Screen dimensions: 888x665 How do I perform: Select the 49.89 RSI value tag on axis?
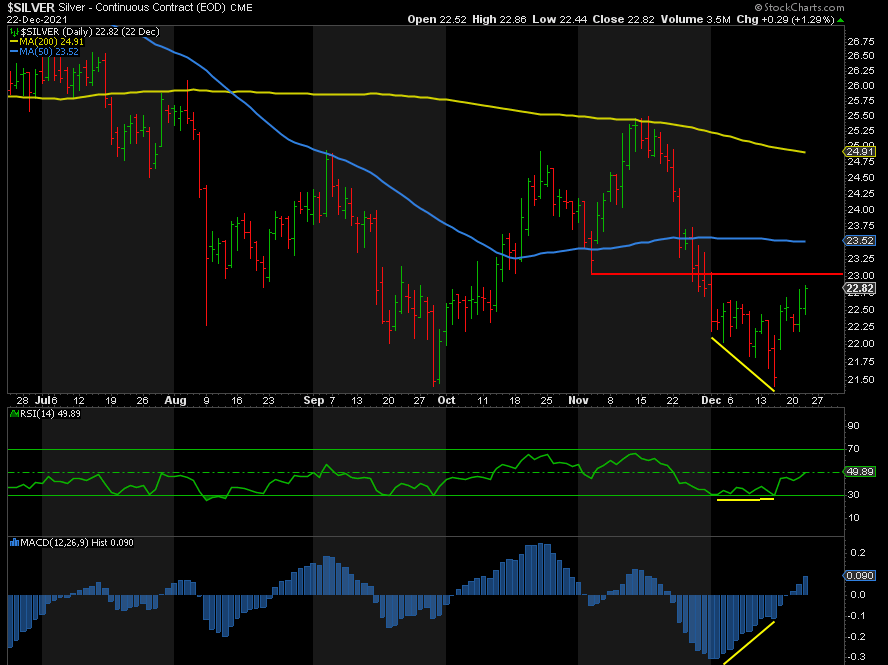coord(860,472)
